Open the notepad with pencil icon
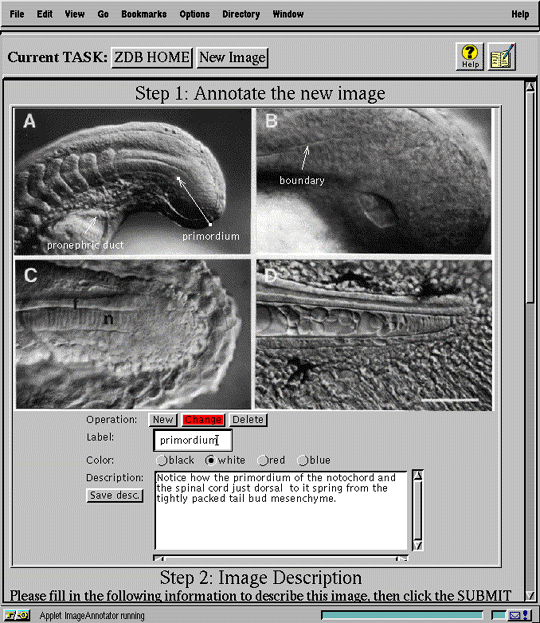The height and width of the screenshot is (623, 540). pyautogui.click(x=502, y=56)
